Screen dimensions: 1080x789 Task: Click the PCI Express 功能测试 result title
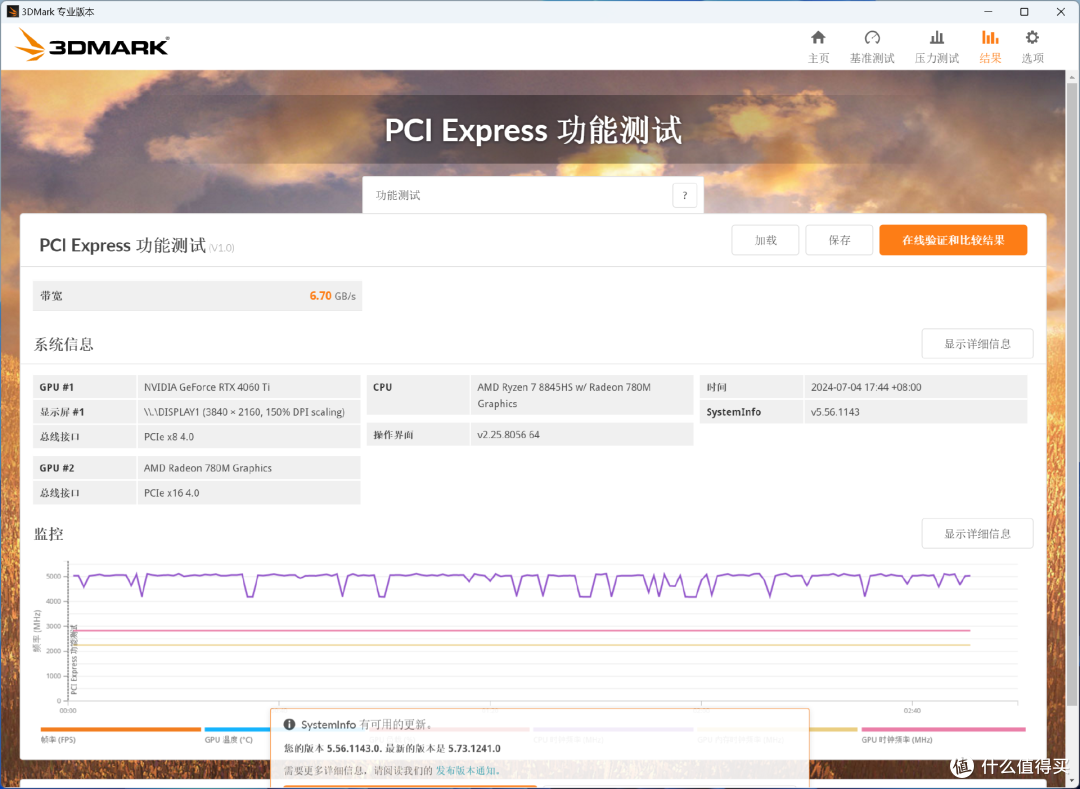point(123,246)
